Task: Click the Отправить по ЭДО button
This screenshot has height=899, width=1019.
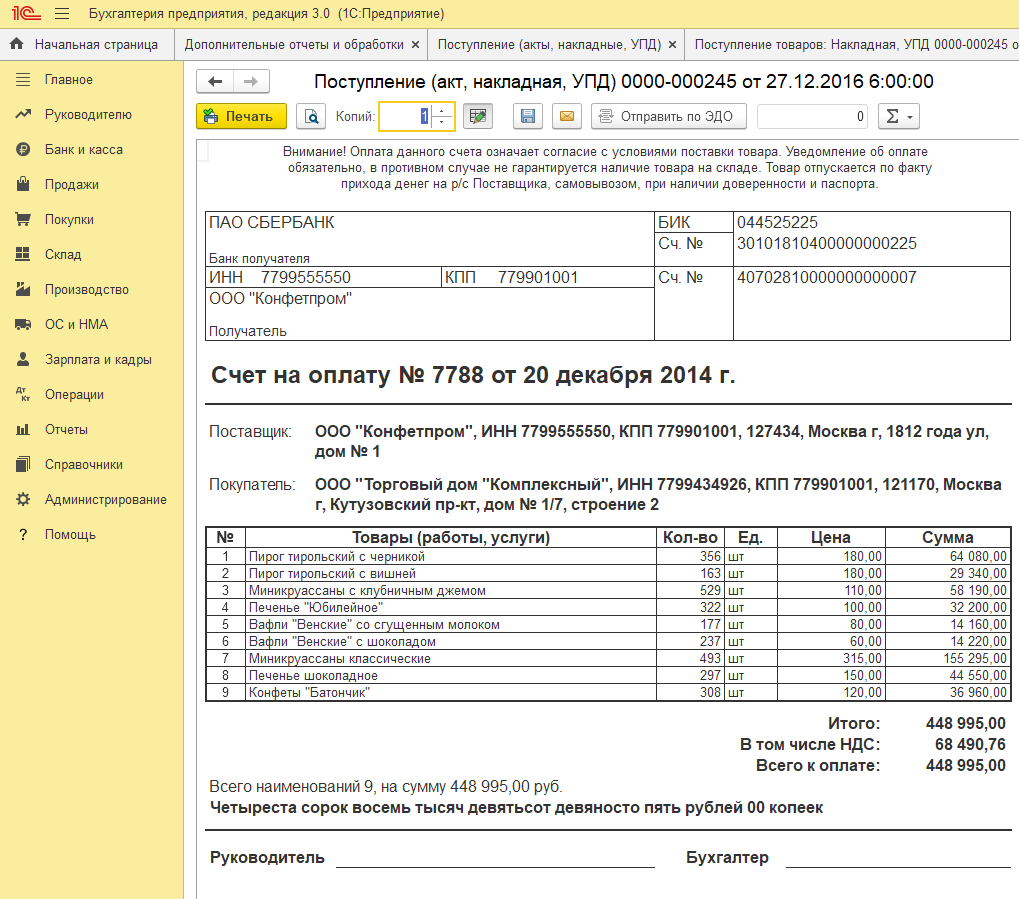Action: pyautogui.click(x=668, y=116)
